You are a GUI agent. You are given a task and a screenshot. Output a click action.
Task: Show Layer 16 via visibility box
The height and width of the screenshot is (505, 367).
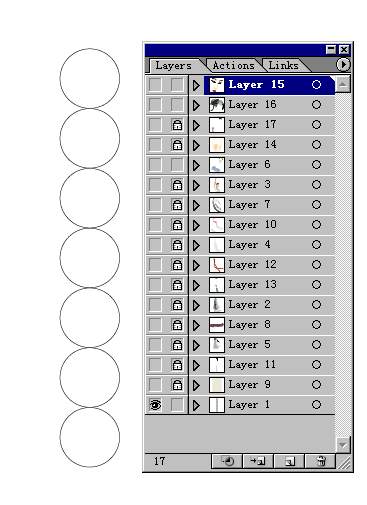(x=155, y=105)
